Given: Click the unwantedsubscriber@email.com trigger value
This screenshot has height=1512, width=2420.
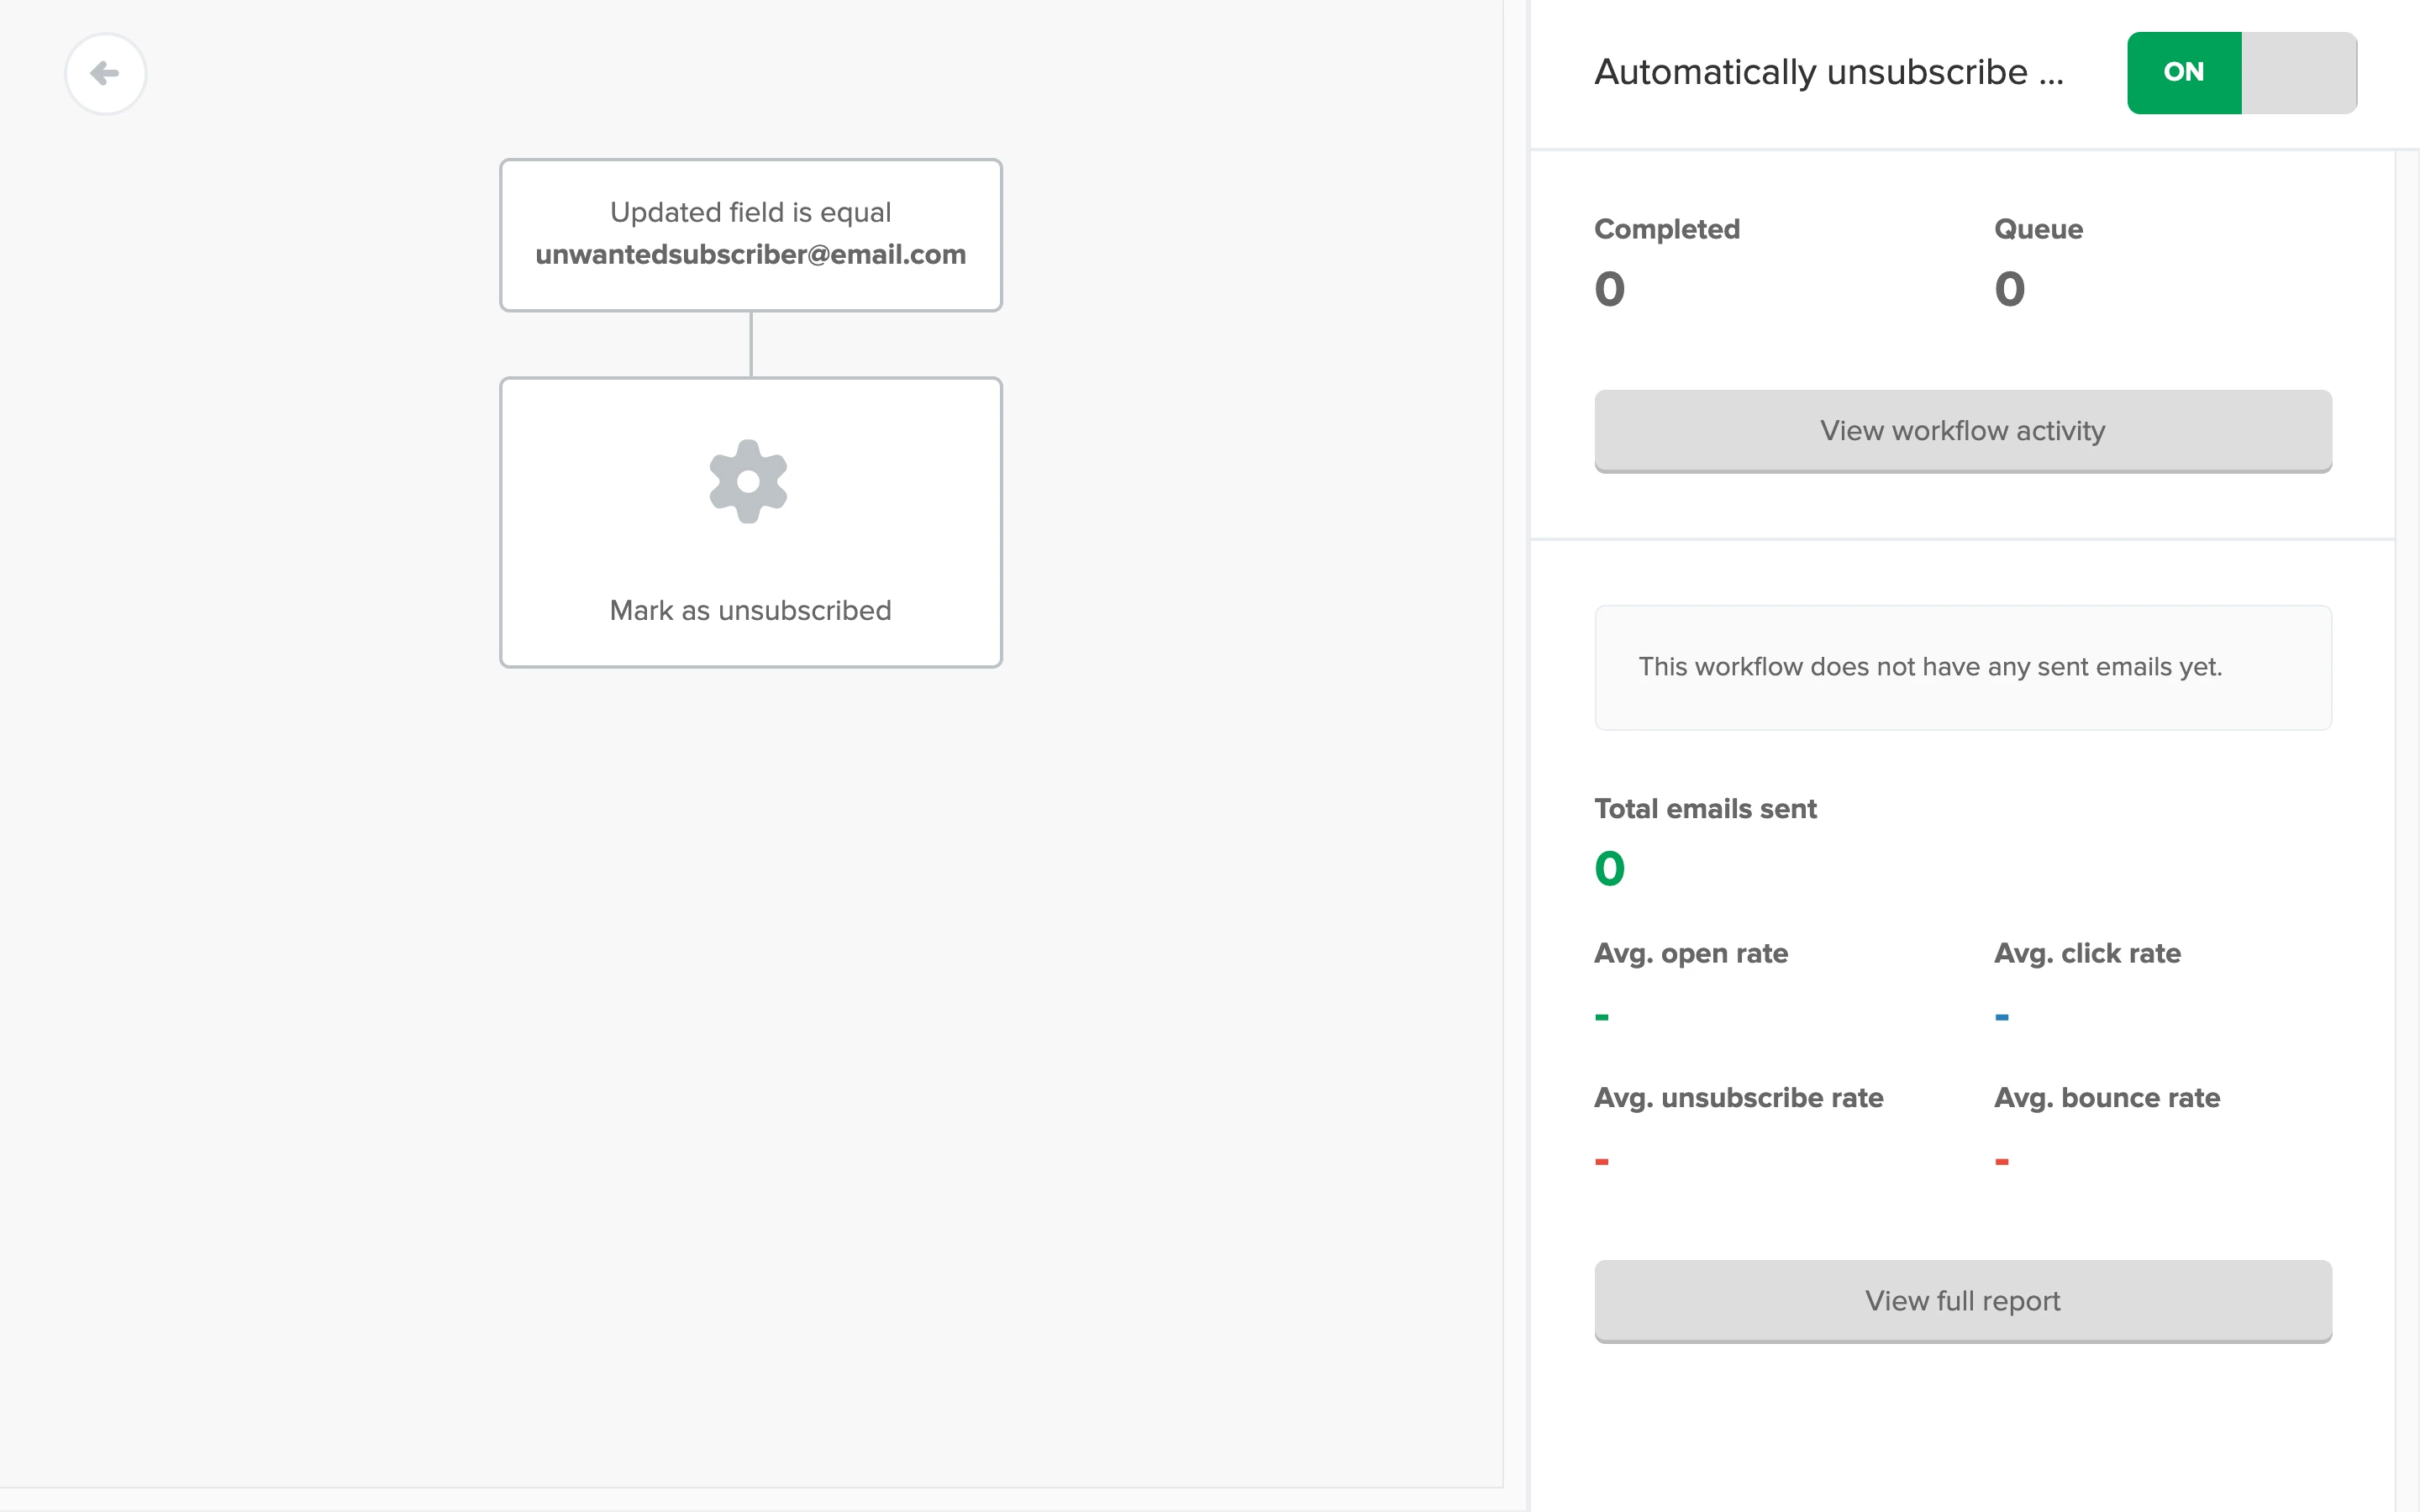Looking at the screenshot, I should click(750, 255).
